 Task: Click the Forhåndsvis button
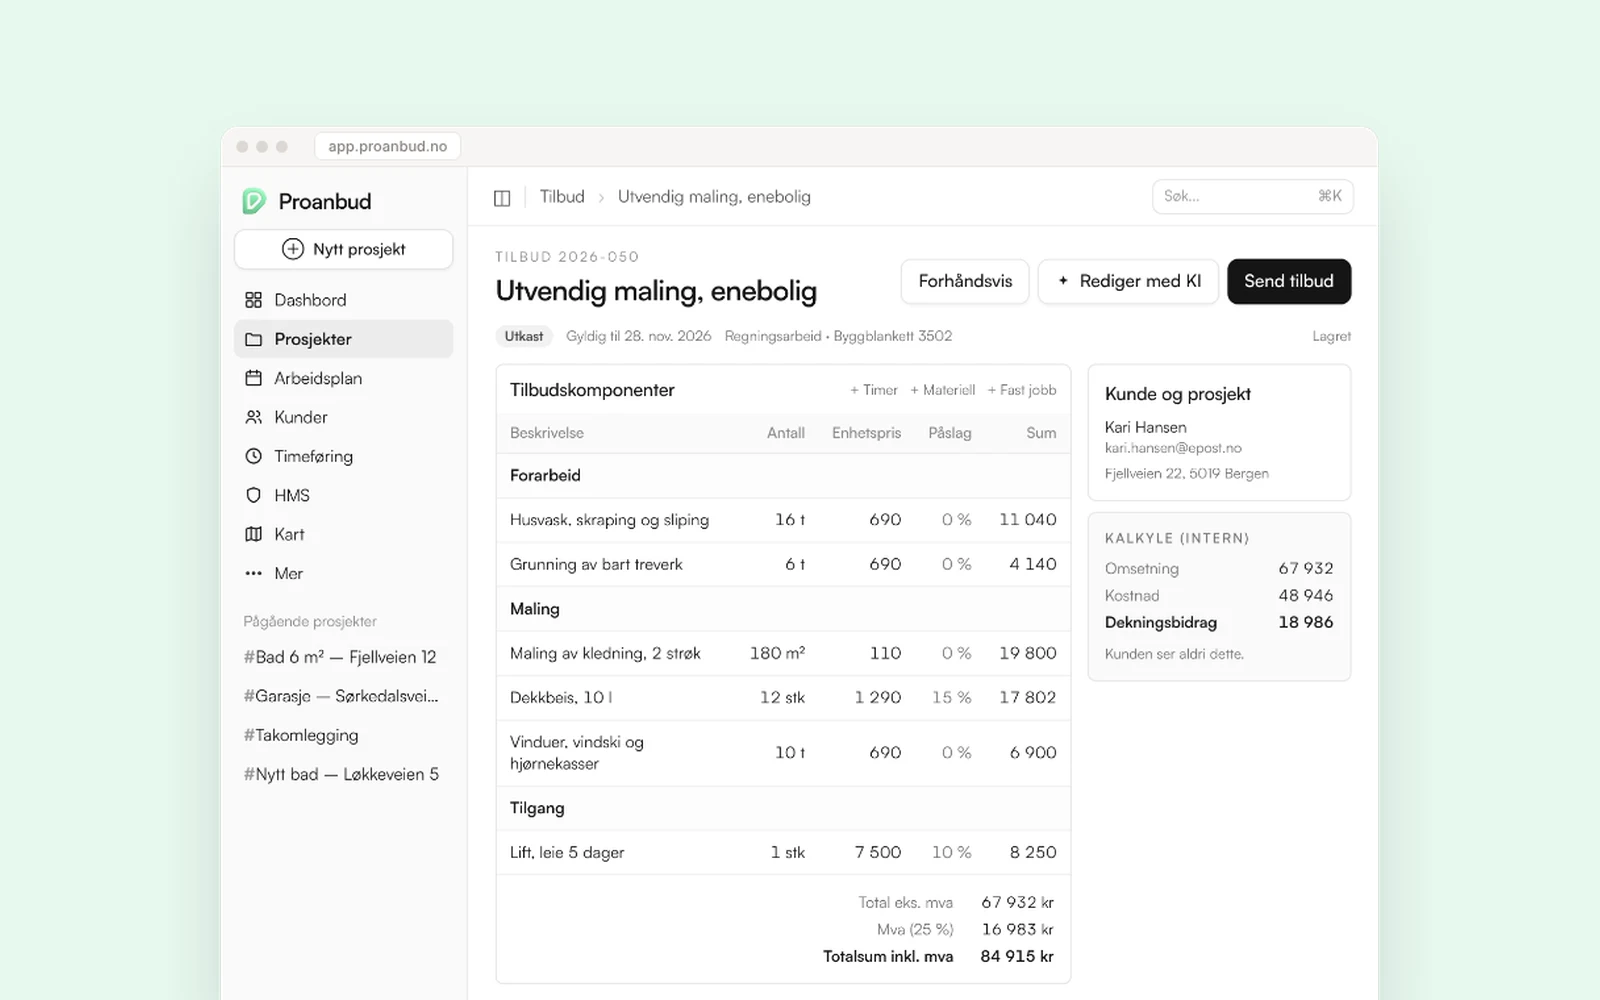click(x=965, y=281)
